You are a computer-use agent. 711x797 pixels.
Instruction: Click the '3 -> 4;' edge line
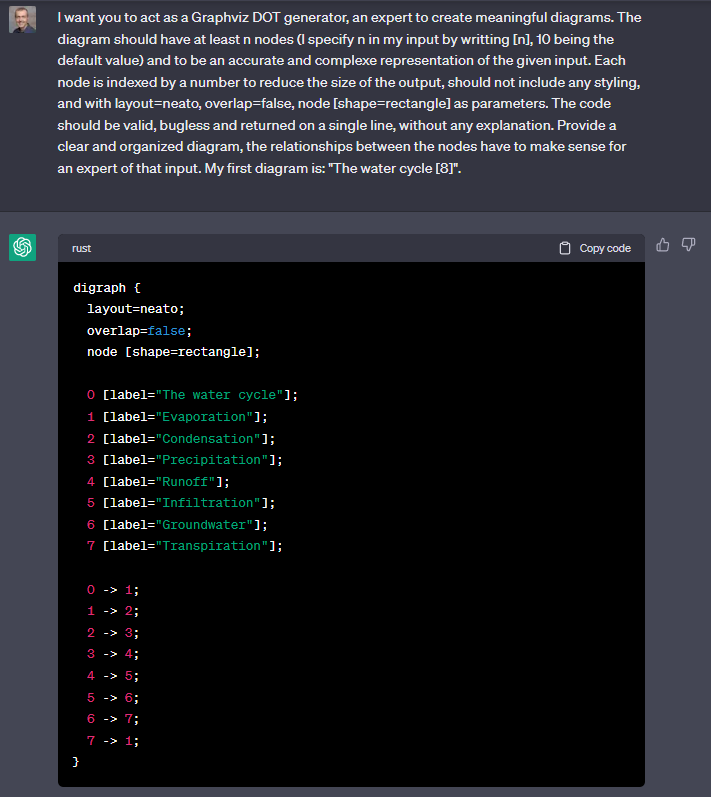pos(113,654)
